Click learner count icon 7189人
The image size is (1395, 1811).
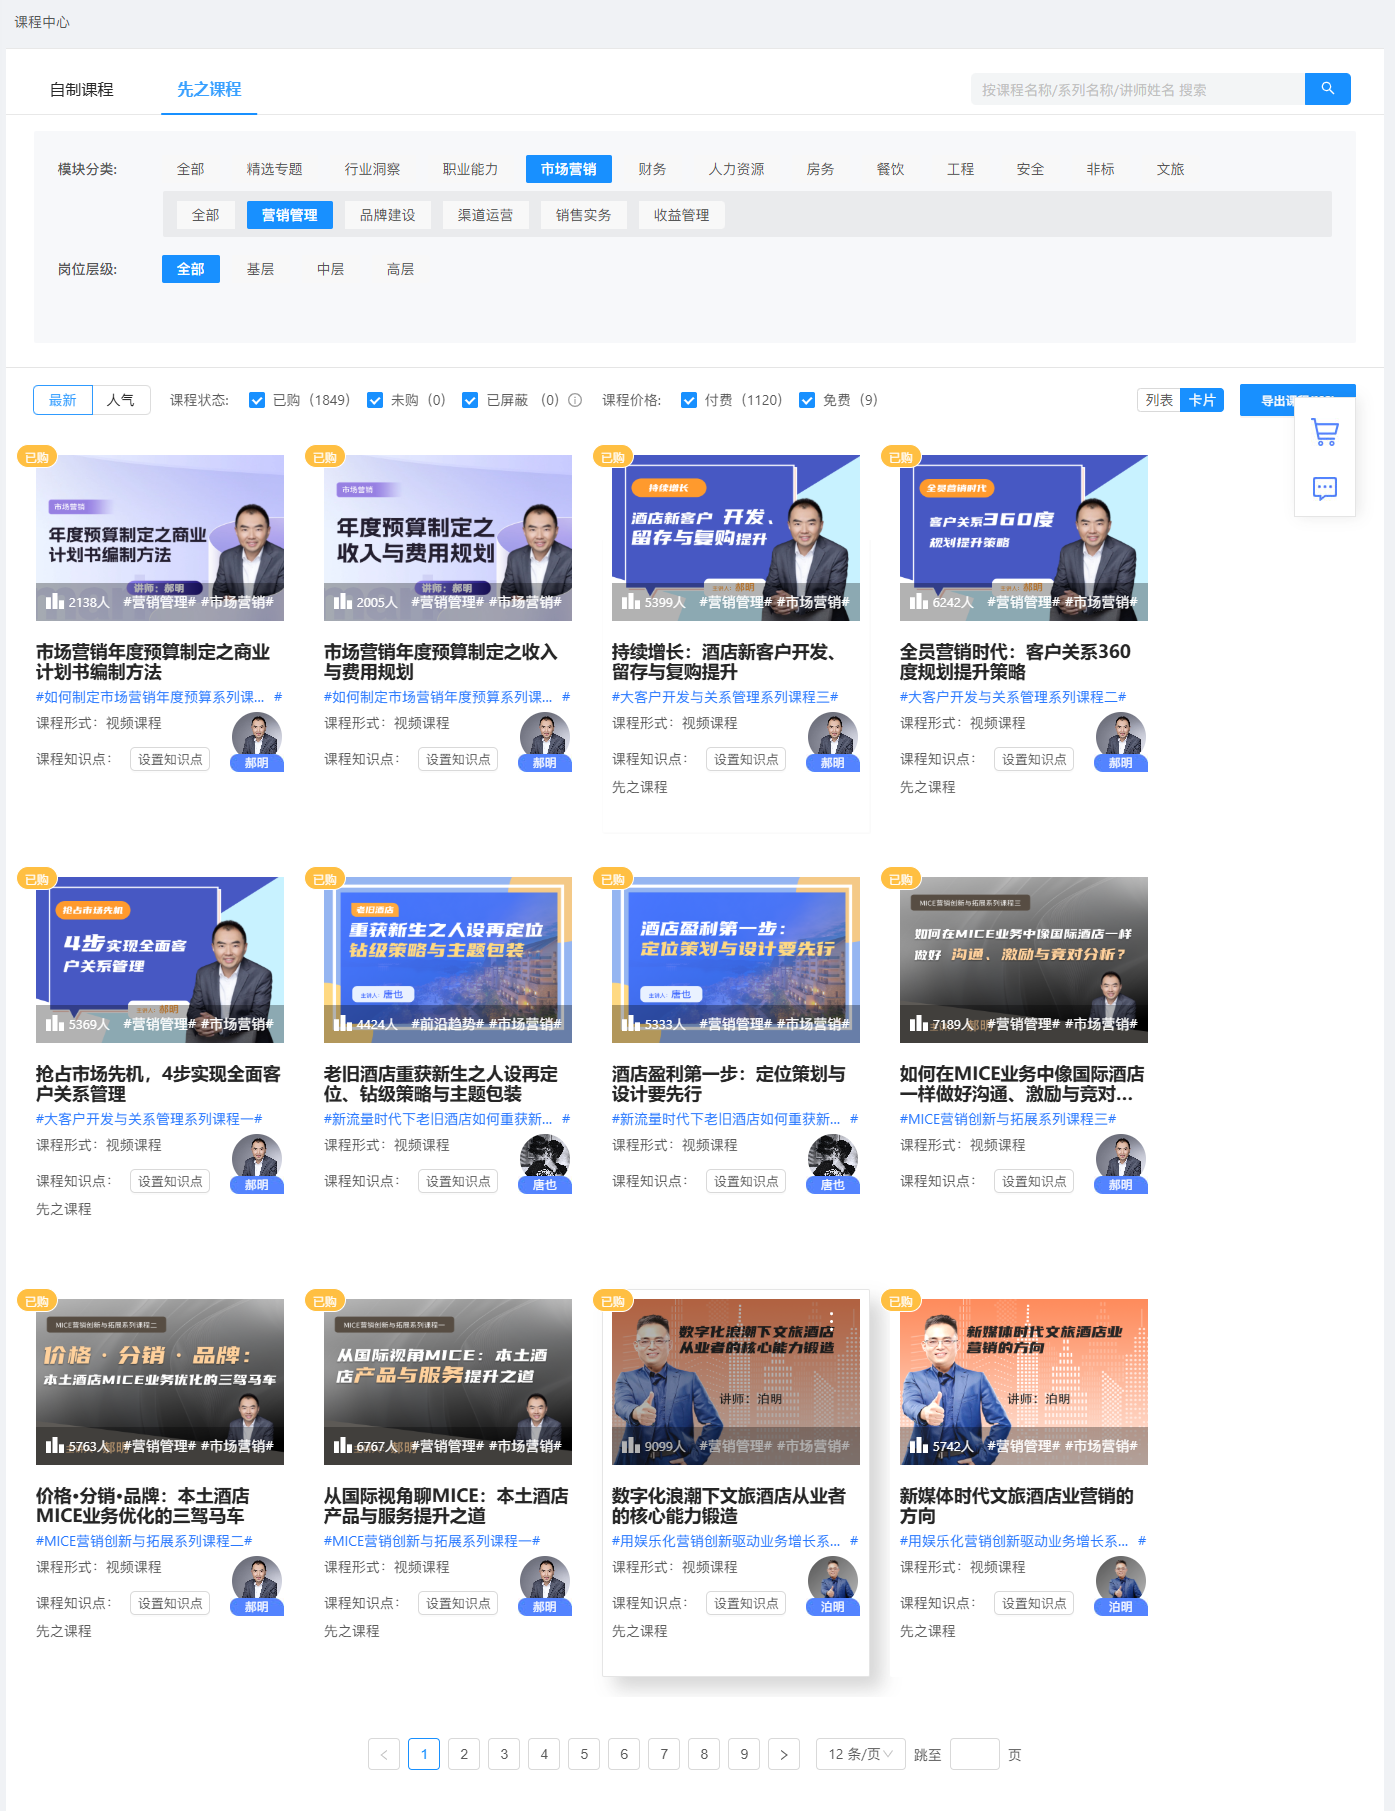919,1023
